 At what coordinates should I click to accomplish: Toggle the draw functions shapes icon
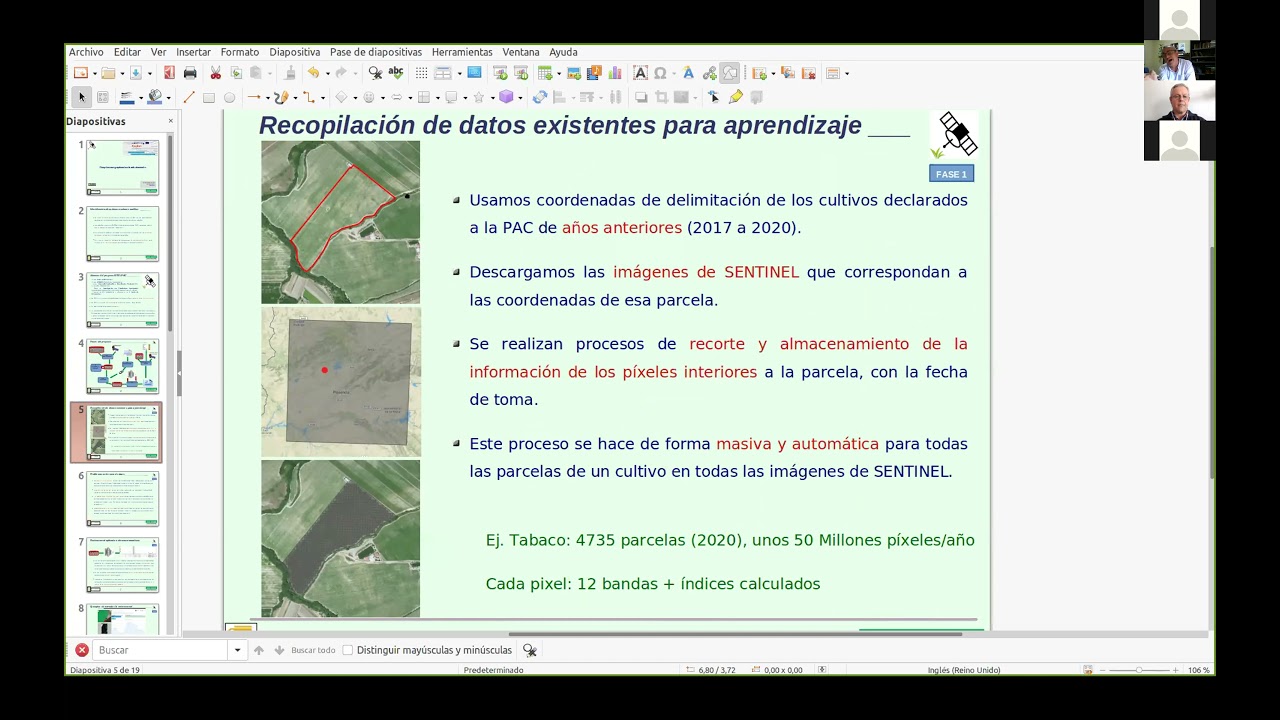(730, 73)
